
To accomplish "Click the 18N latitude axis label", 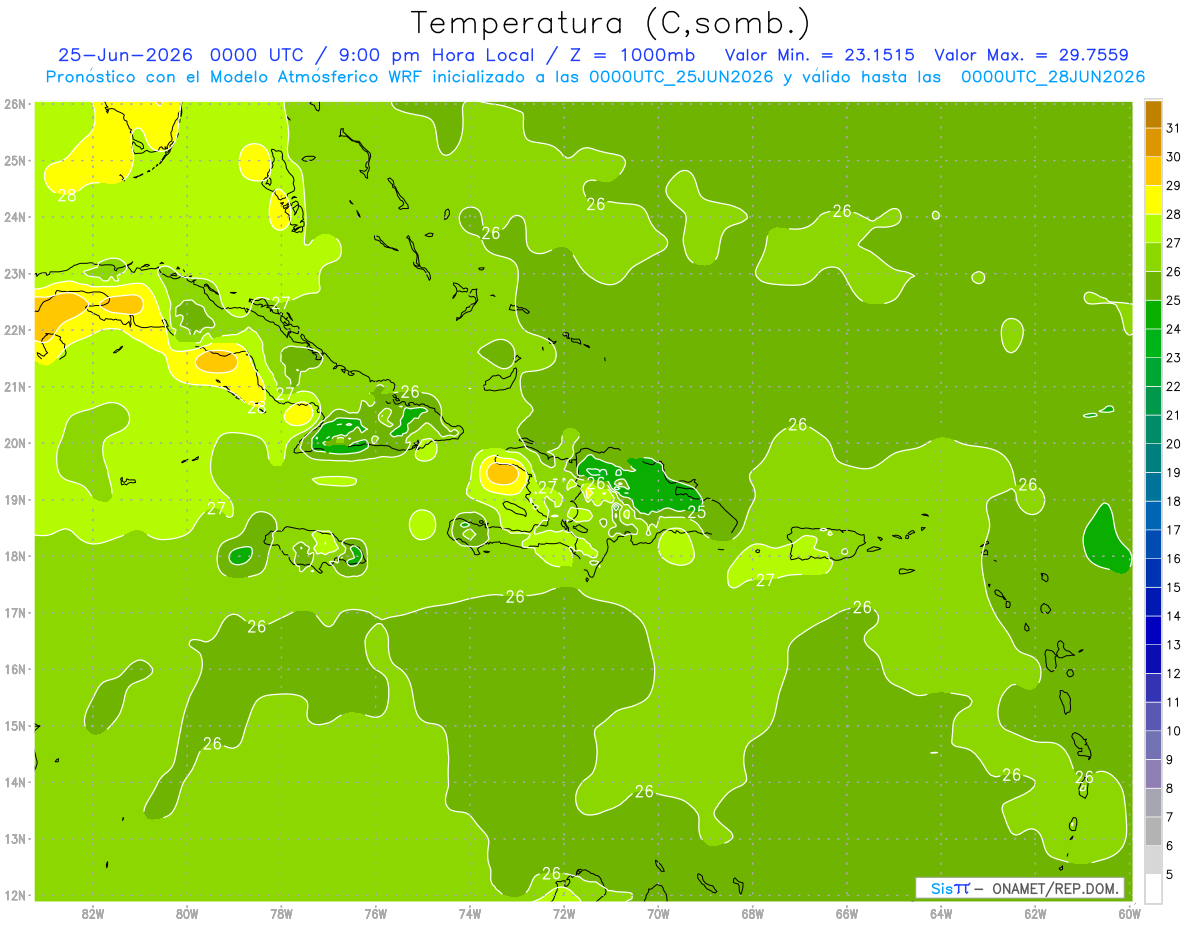I will pyautogui.click(x=15, y=556).
